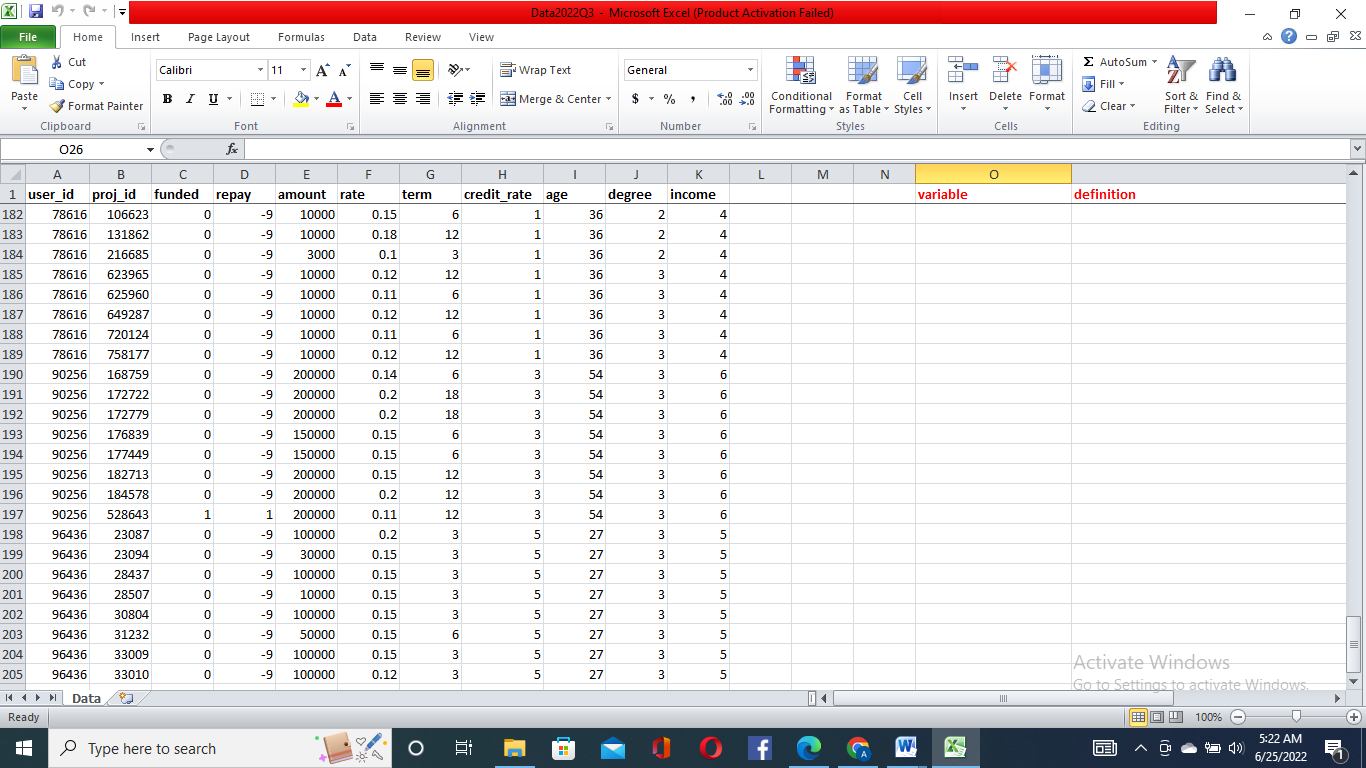Switch to the Insert tab
The height and width of the screenshot is (768, 1366).
(145, 37)
